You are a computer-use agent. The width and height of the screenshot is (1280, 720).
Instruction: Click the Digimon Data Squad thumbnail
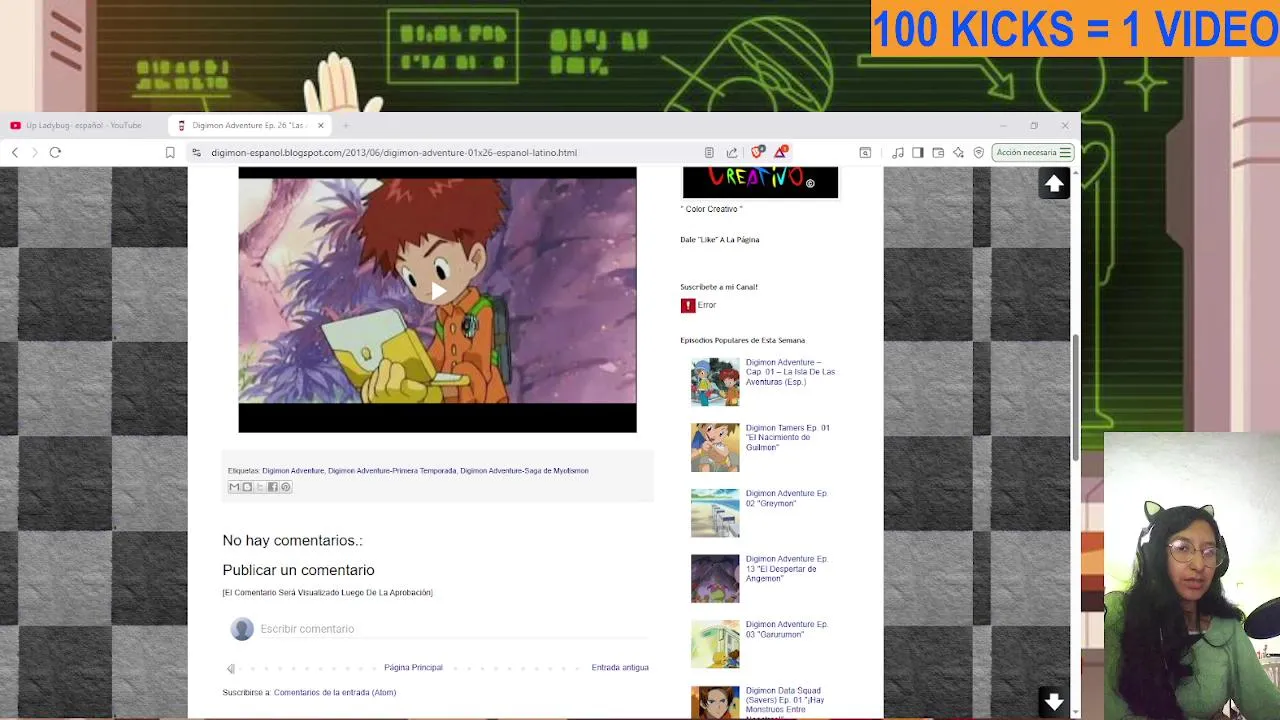[x=715, y=702]
